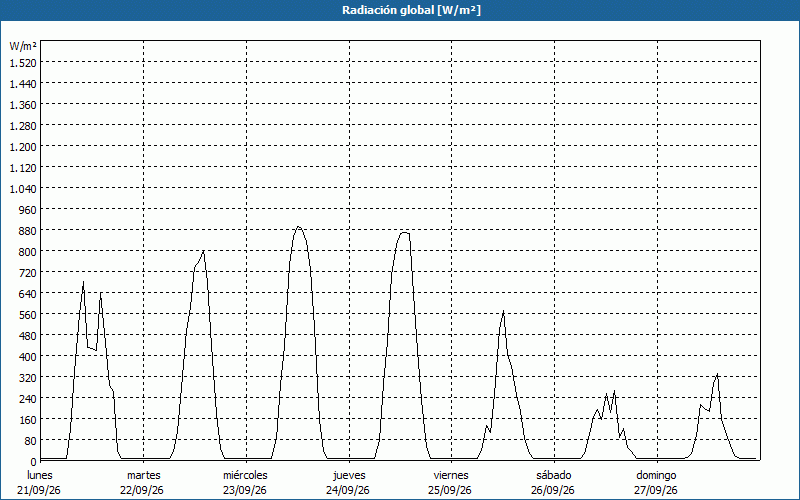The image size is (800, 500).
Task: Click the 800 y-axis value
Action: click(x=28, y=252)
